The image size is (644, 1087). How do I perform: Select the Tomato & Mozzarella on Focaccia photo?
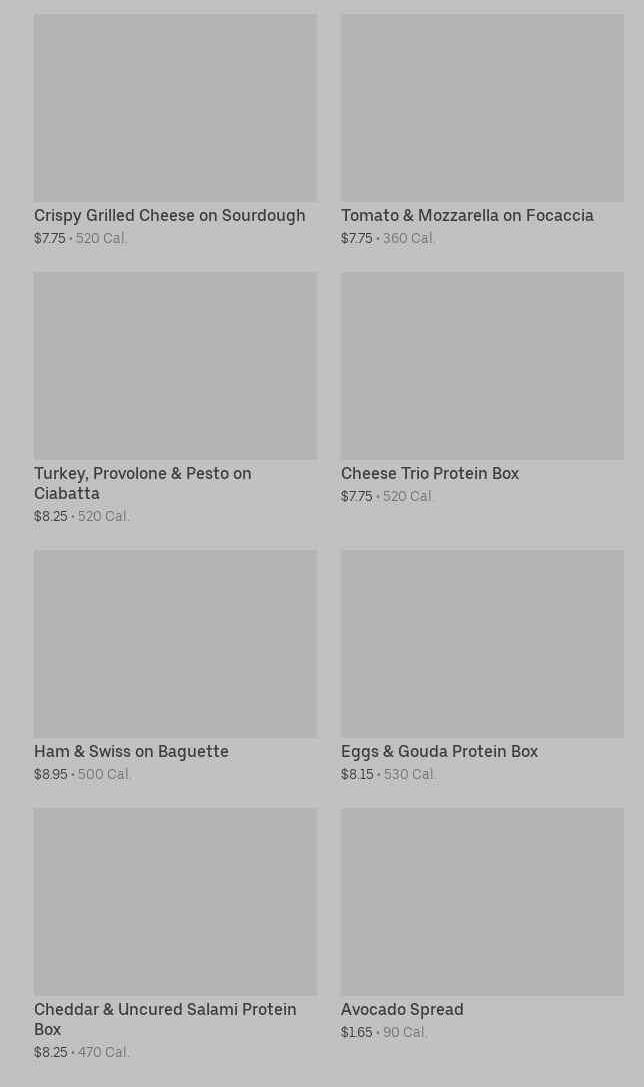point(482,108)
